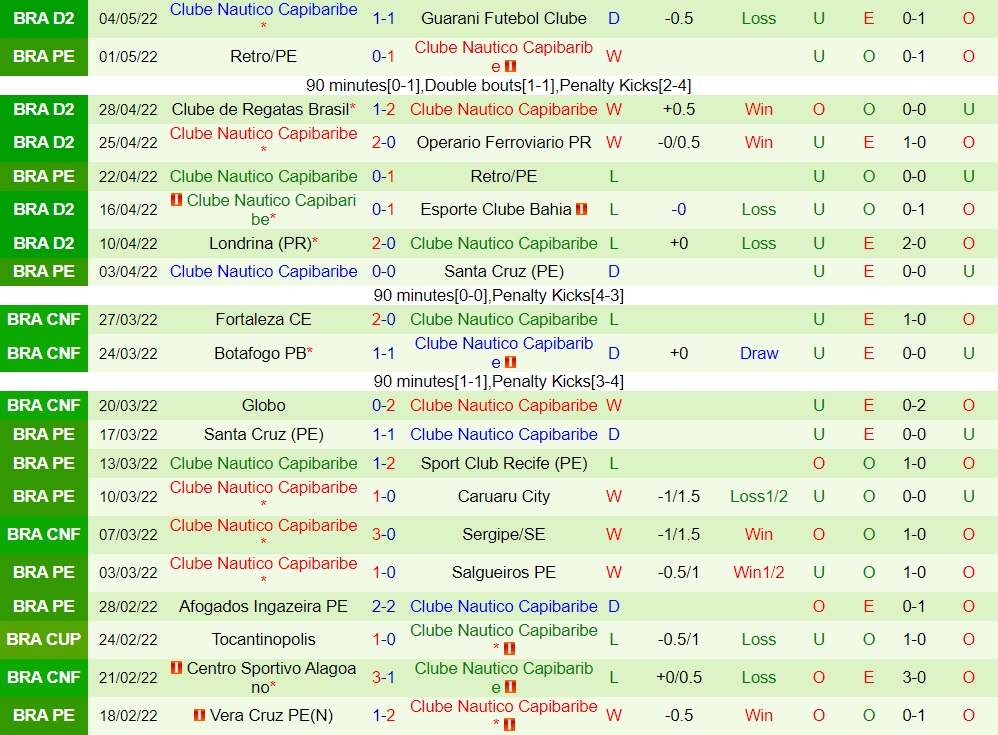The height and width of the screenshot is (735, 998).
Task: Click penalty note '90 minutes[0-0],Penalty Kicks[4-3]'
Action: [498, 295]
